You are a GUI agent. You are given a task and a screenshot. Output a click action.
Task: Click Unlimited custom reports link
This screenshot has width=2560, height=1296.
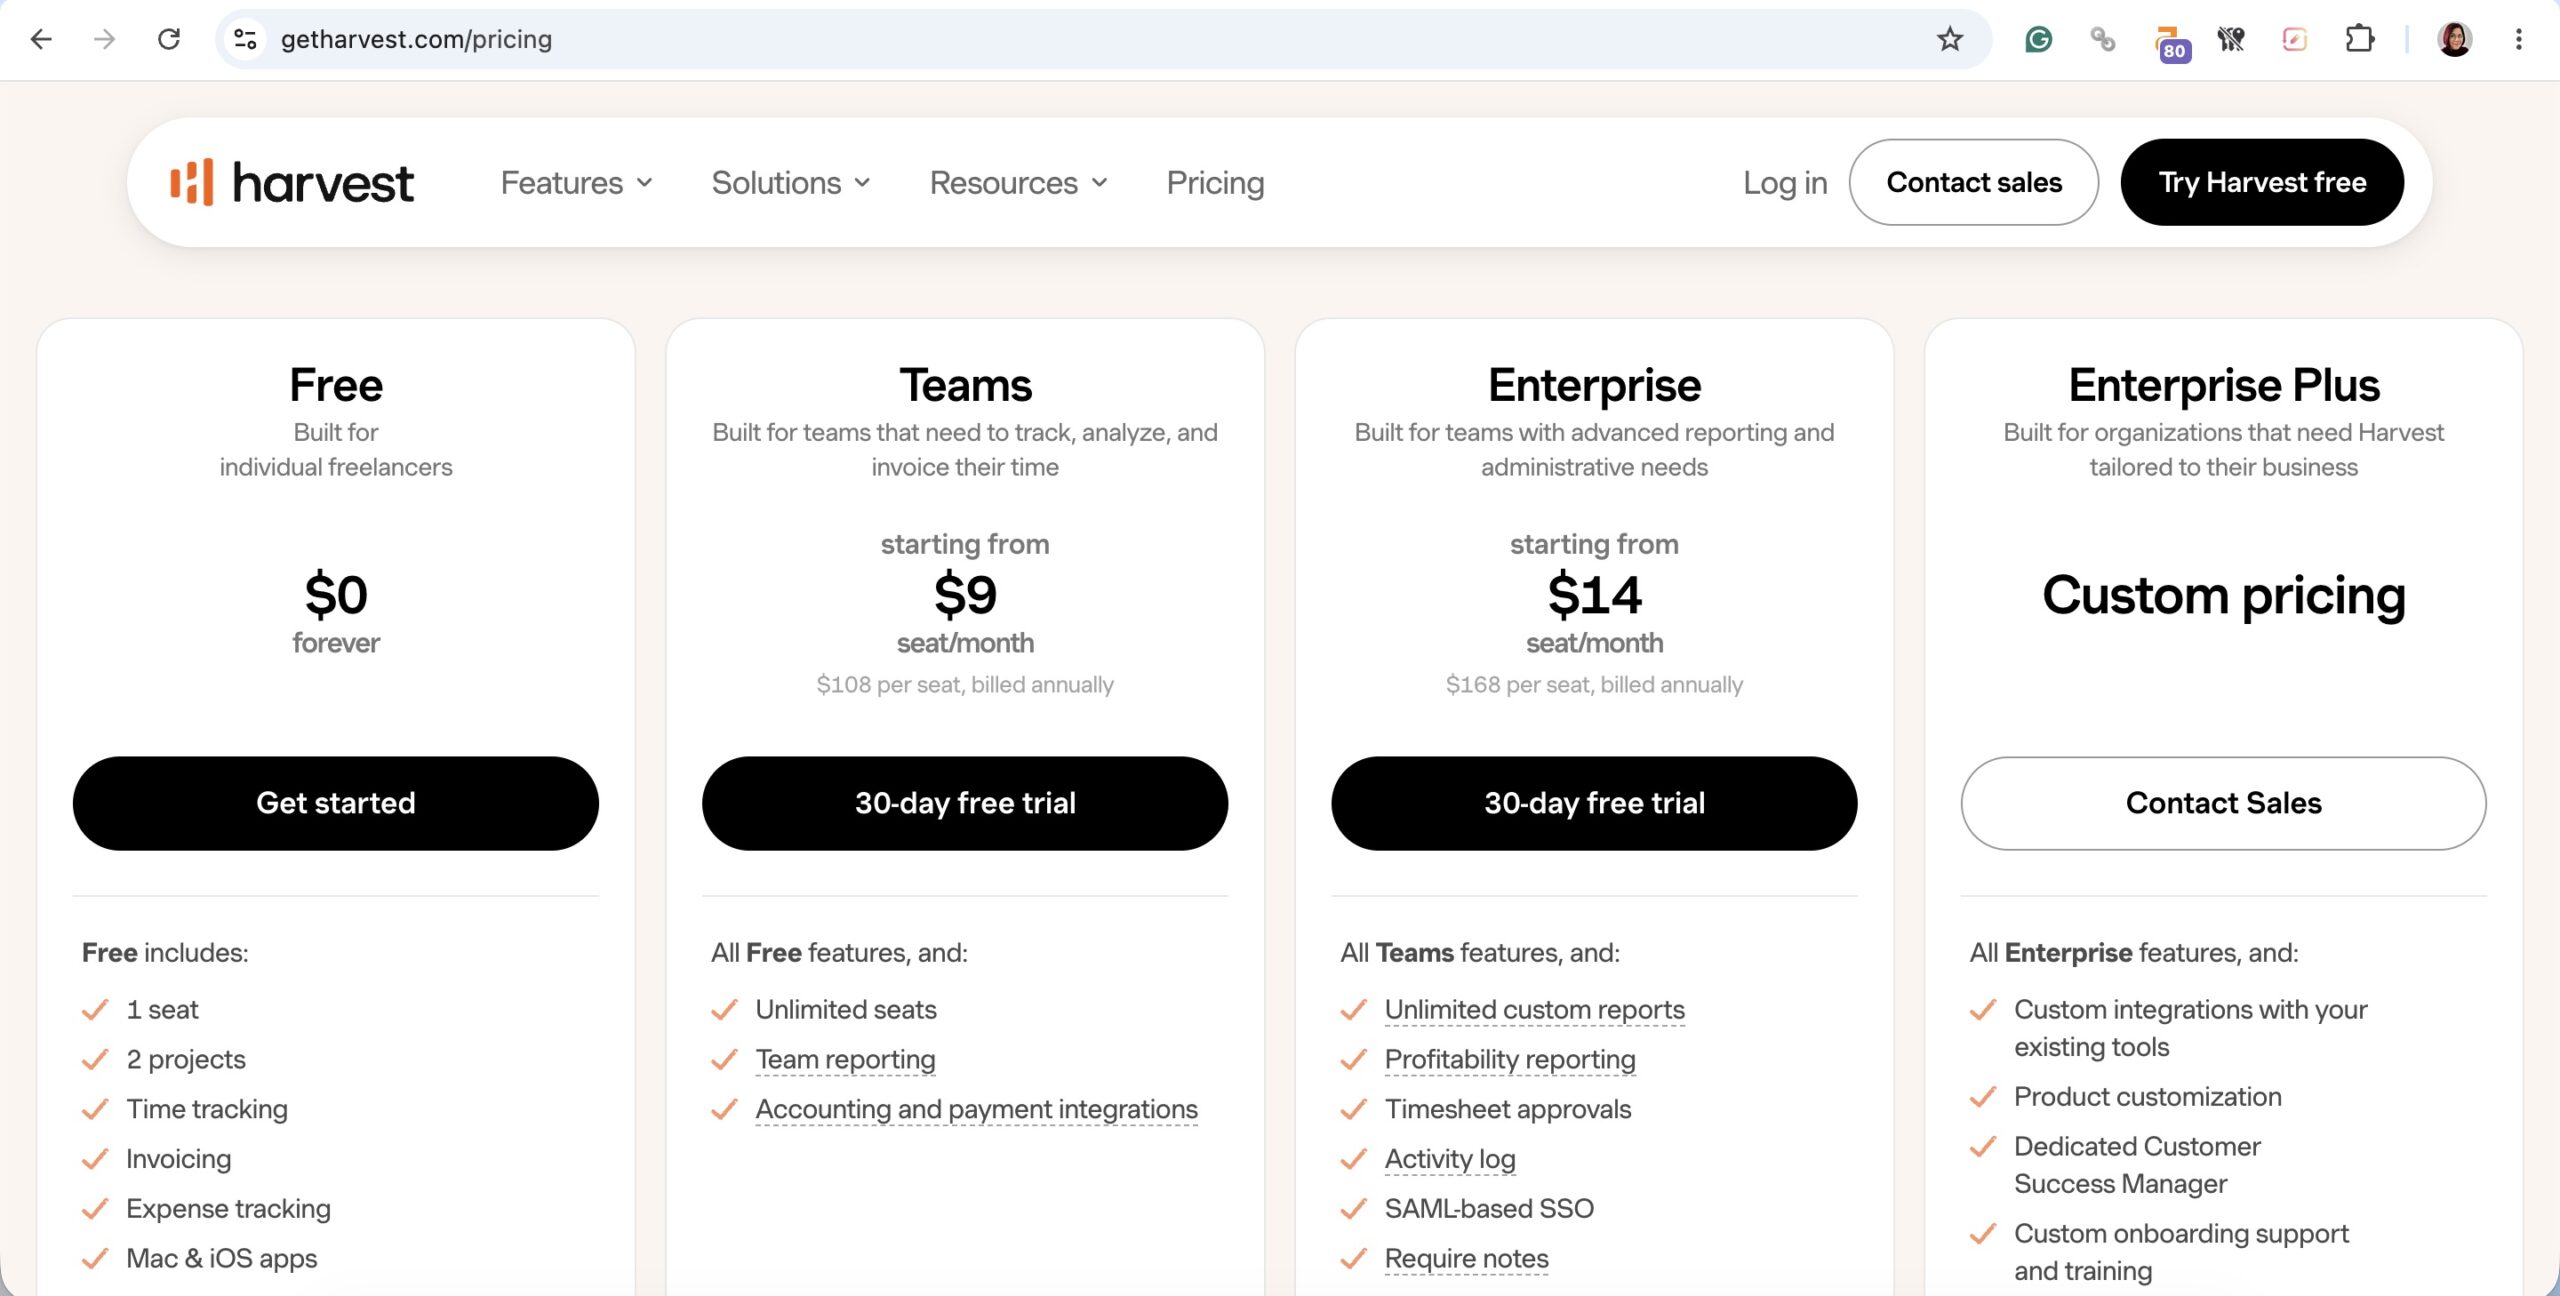(x=1534, y=1010)
